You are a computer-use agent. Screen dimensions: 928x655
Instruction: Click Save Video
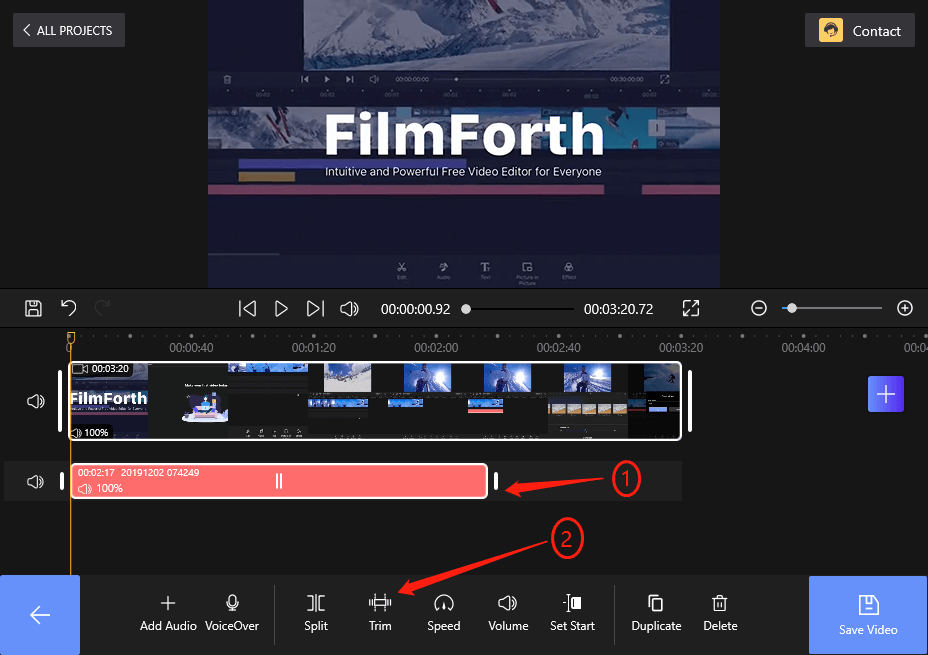(x=868, y=615)
